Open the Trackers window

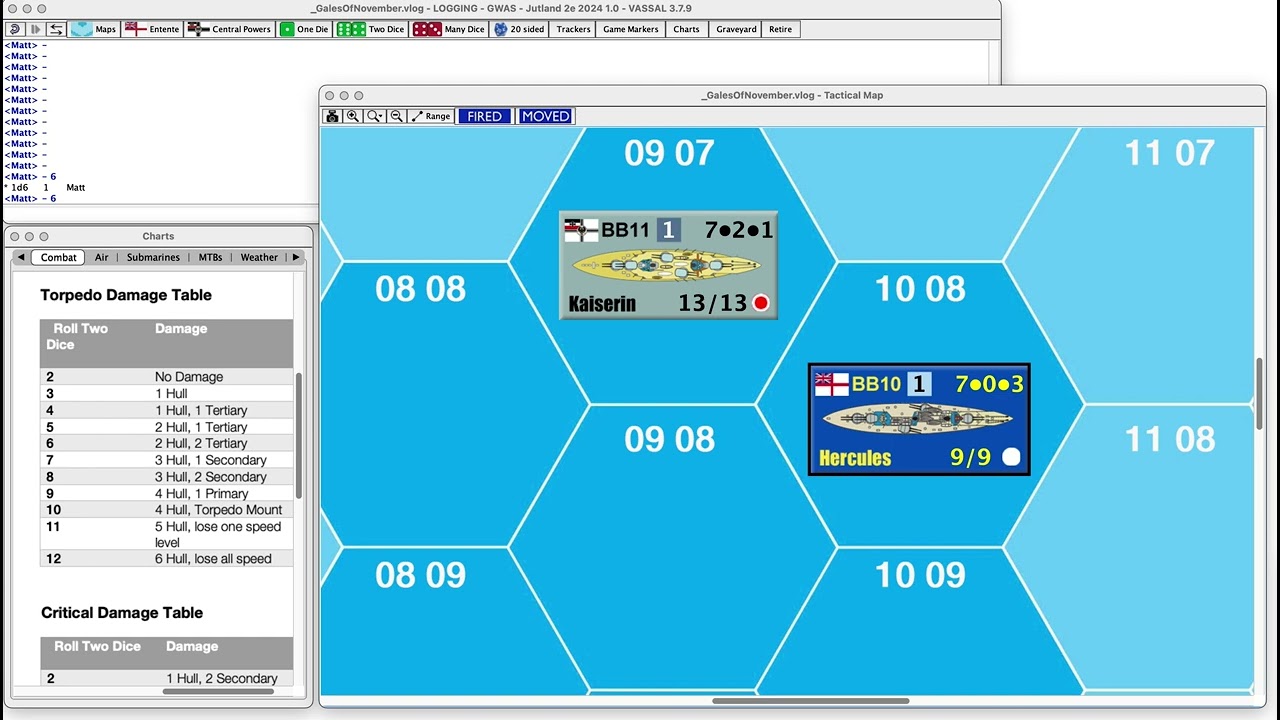pyautogui.click(x=574, y=29)
